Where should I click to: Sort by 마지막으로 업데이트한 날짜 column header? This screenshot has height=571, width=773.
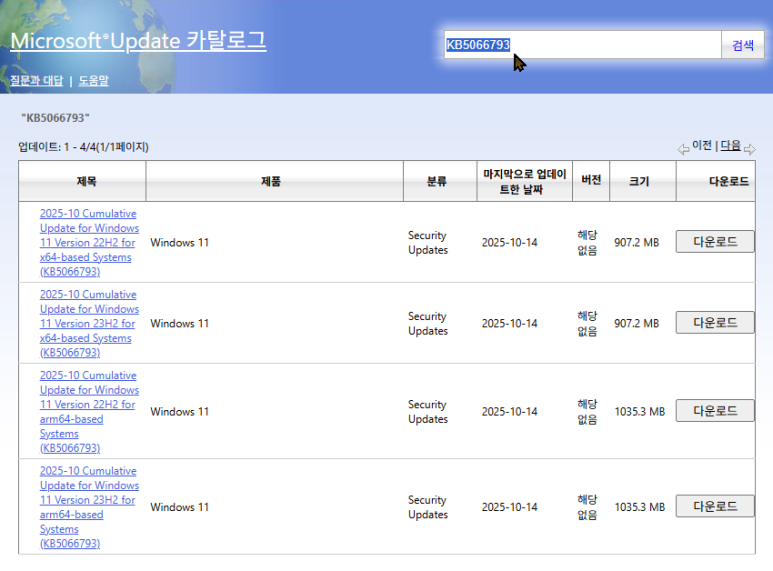tap(525, 181)
